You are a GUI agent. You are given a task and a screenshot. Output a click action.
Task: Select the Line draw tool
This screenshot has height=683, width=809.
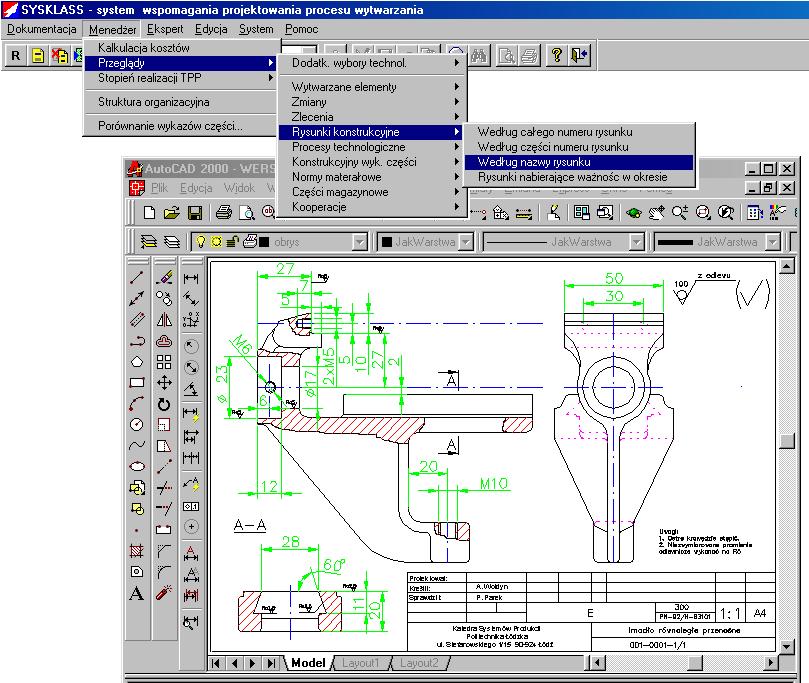pos(137,278)
